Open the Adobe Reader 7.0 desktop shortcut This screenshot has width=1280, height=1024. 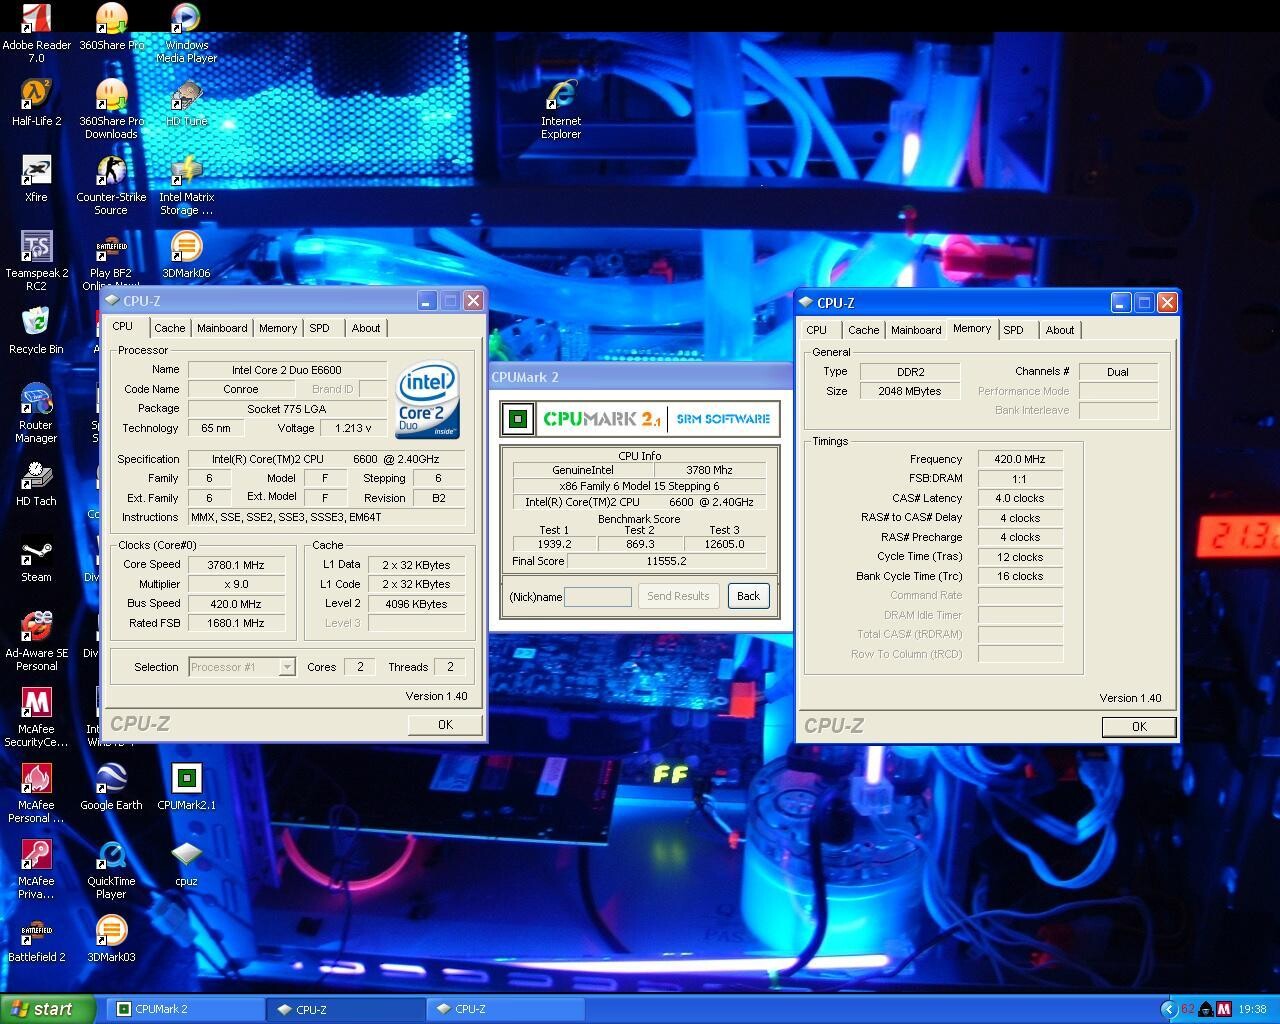pyautogui.click(x=37, y=33)
